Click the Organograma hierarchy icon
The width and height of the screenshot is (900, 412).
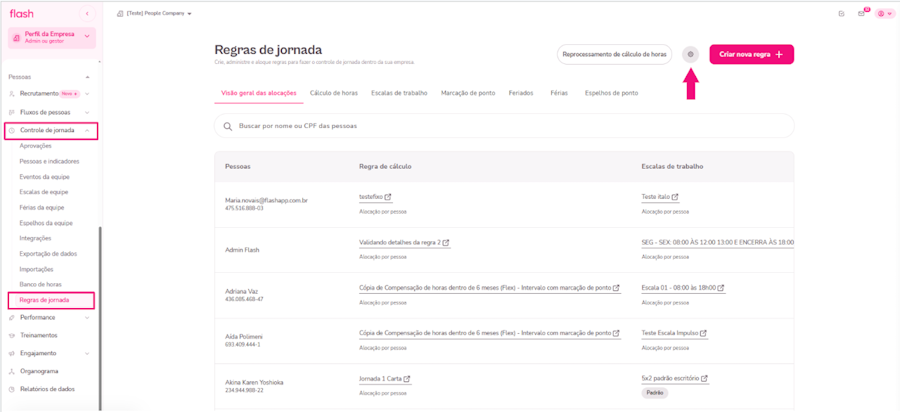pos(12,371)
